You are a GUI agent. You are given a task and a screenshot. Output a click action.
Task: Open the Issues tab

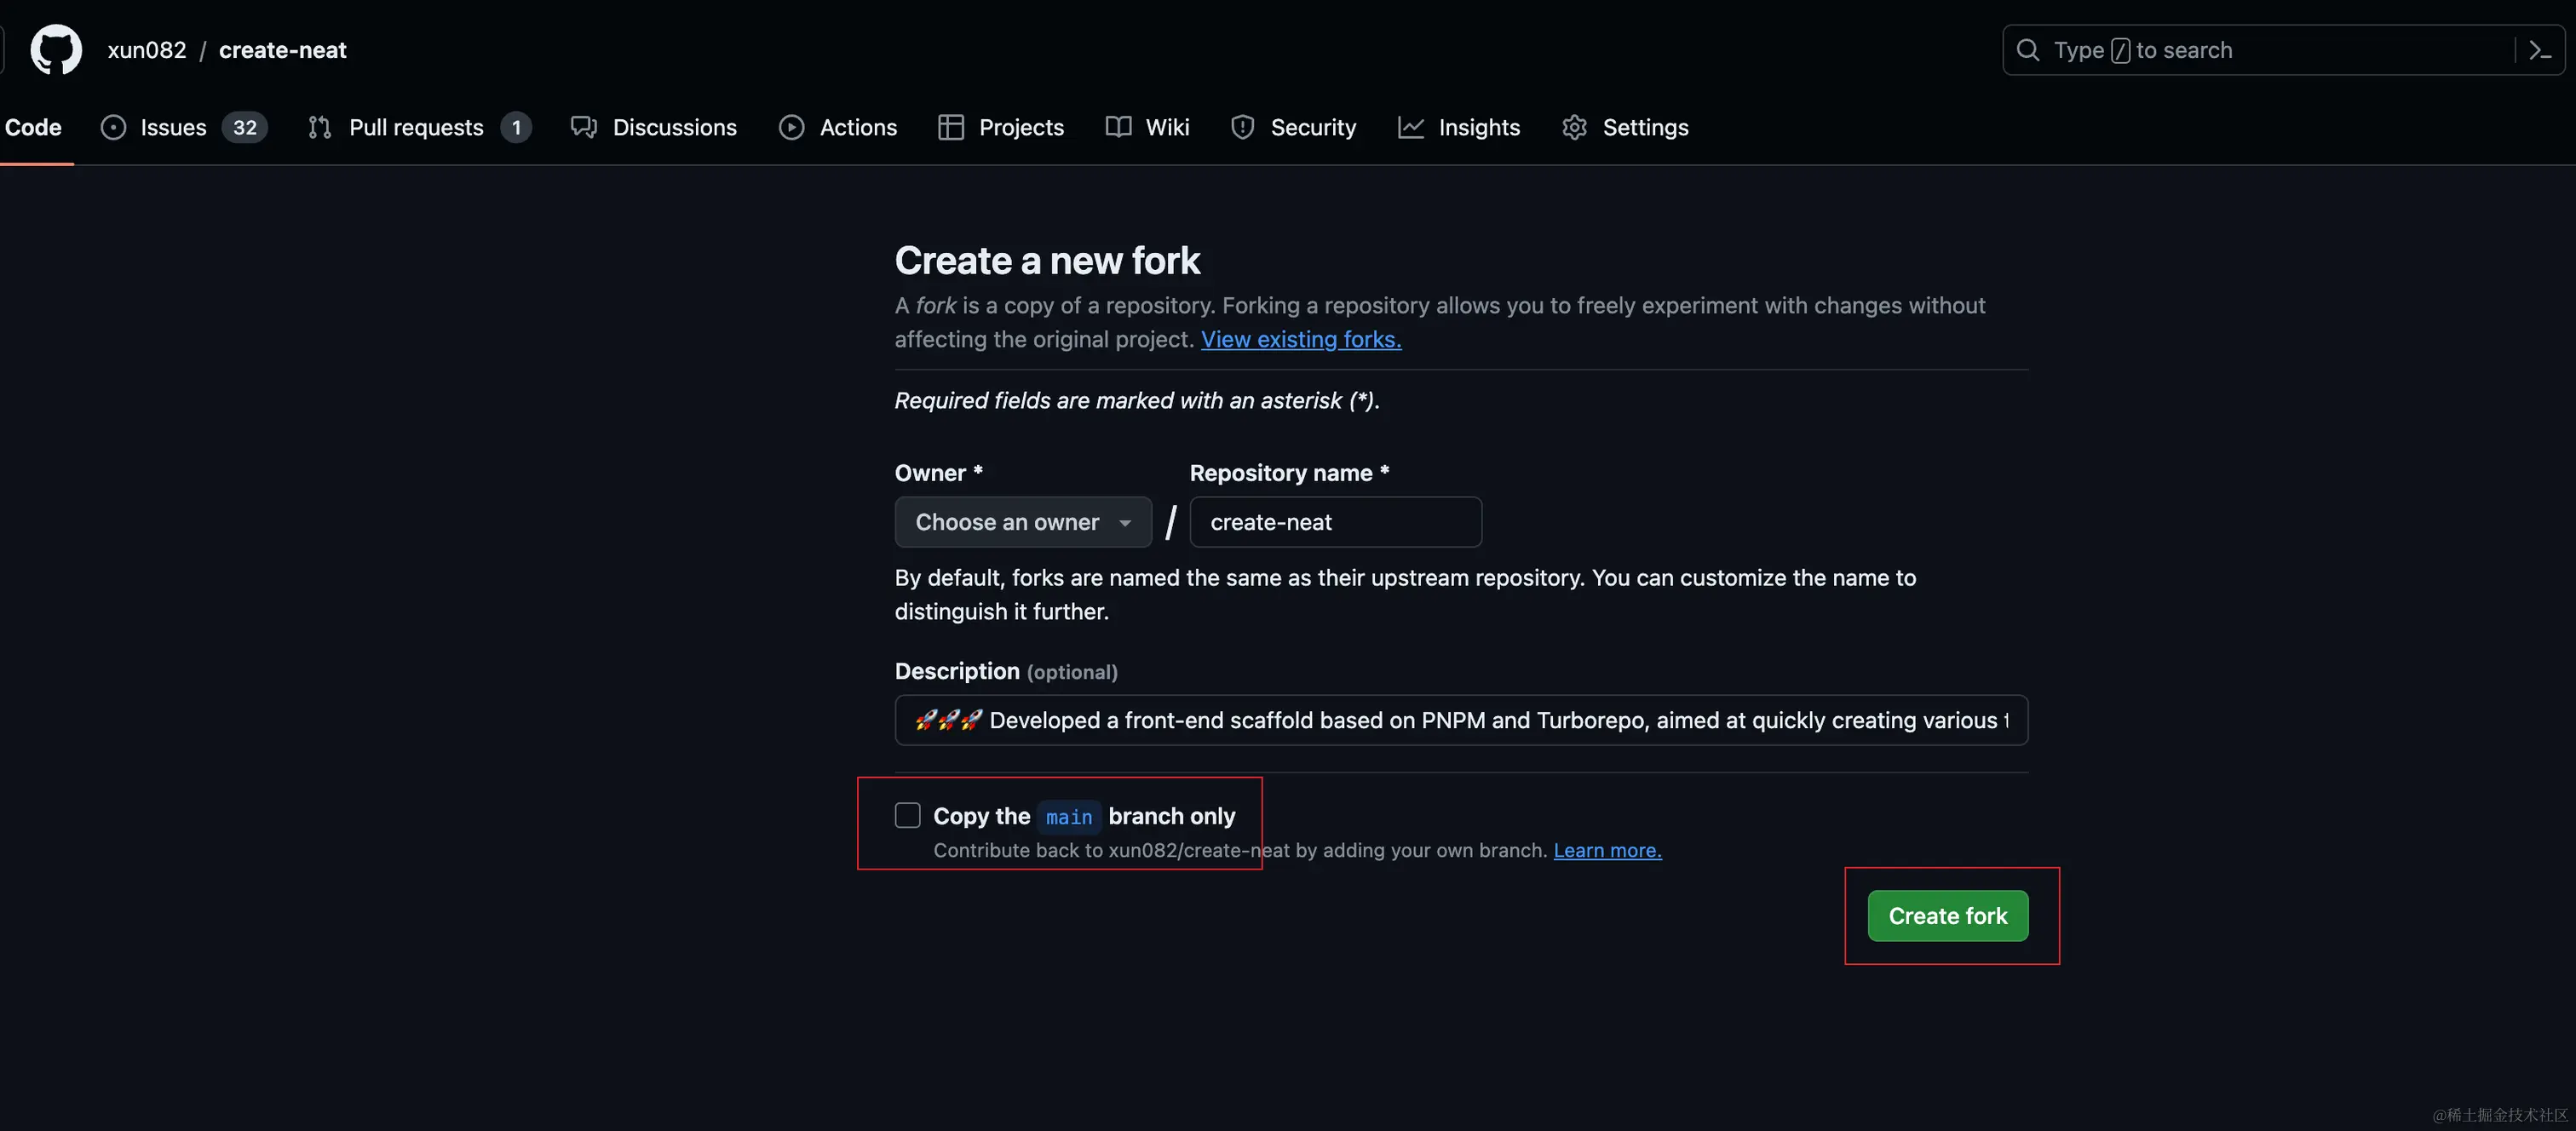(172, 127)
